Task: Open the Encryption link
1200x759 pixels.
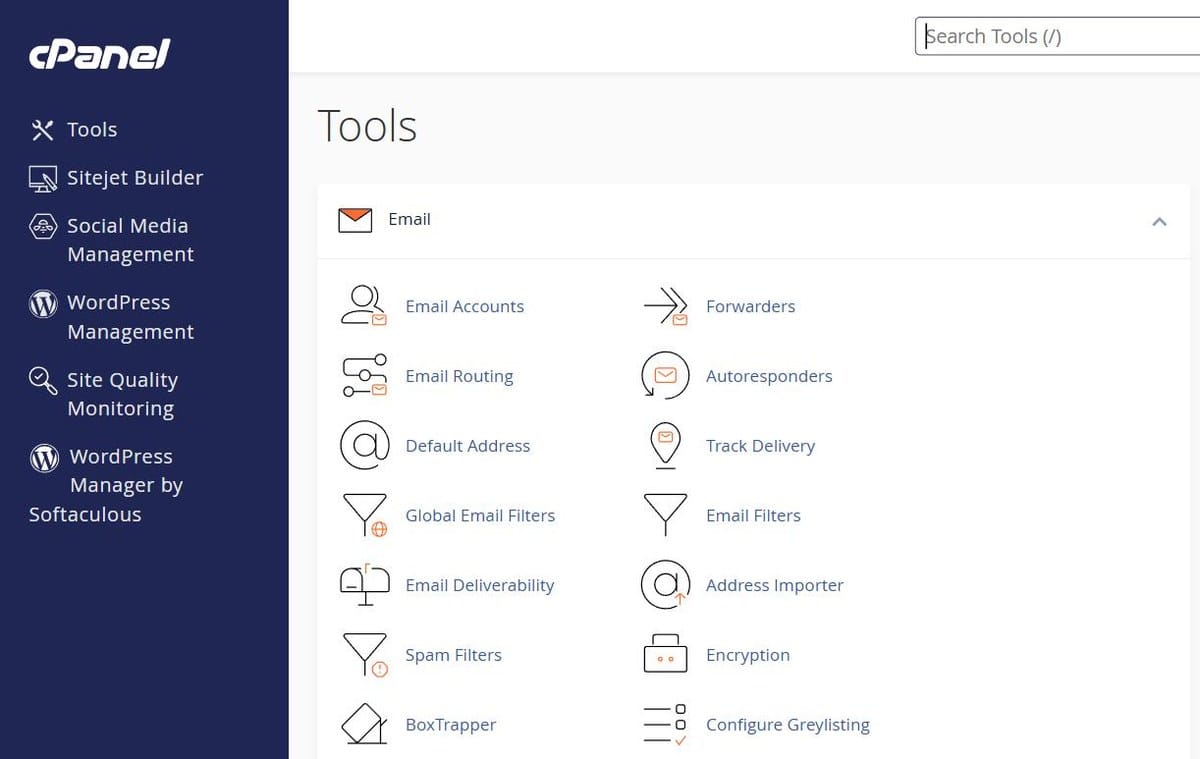Action: point(747,656)
